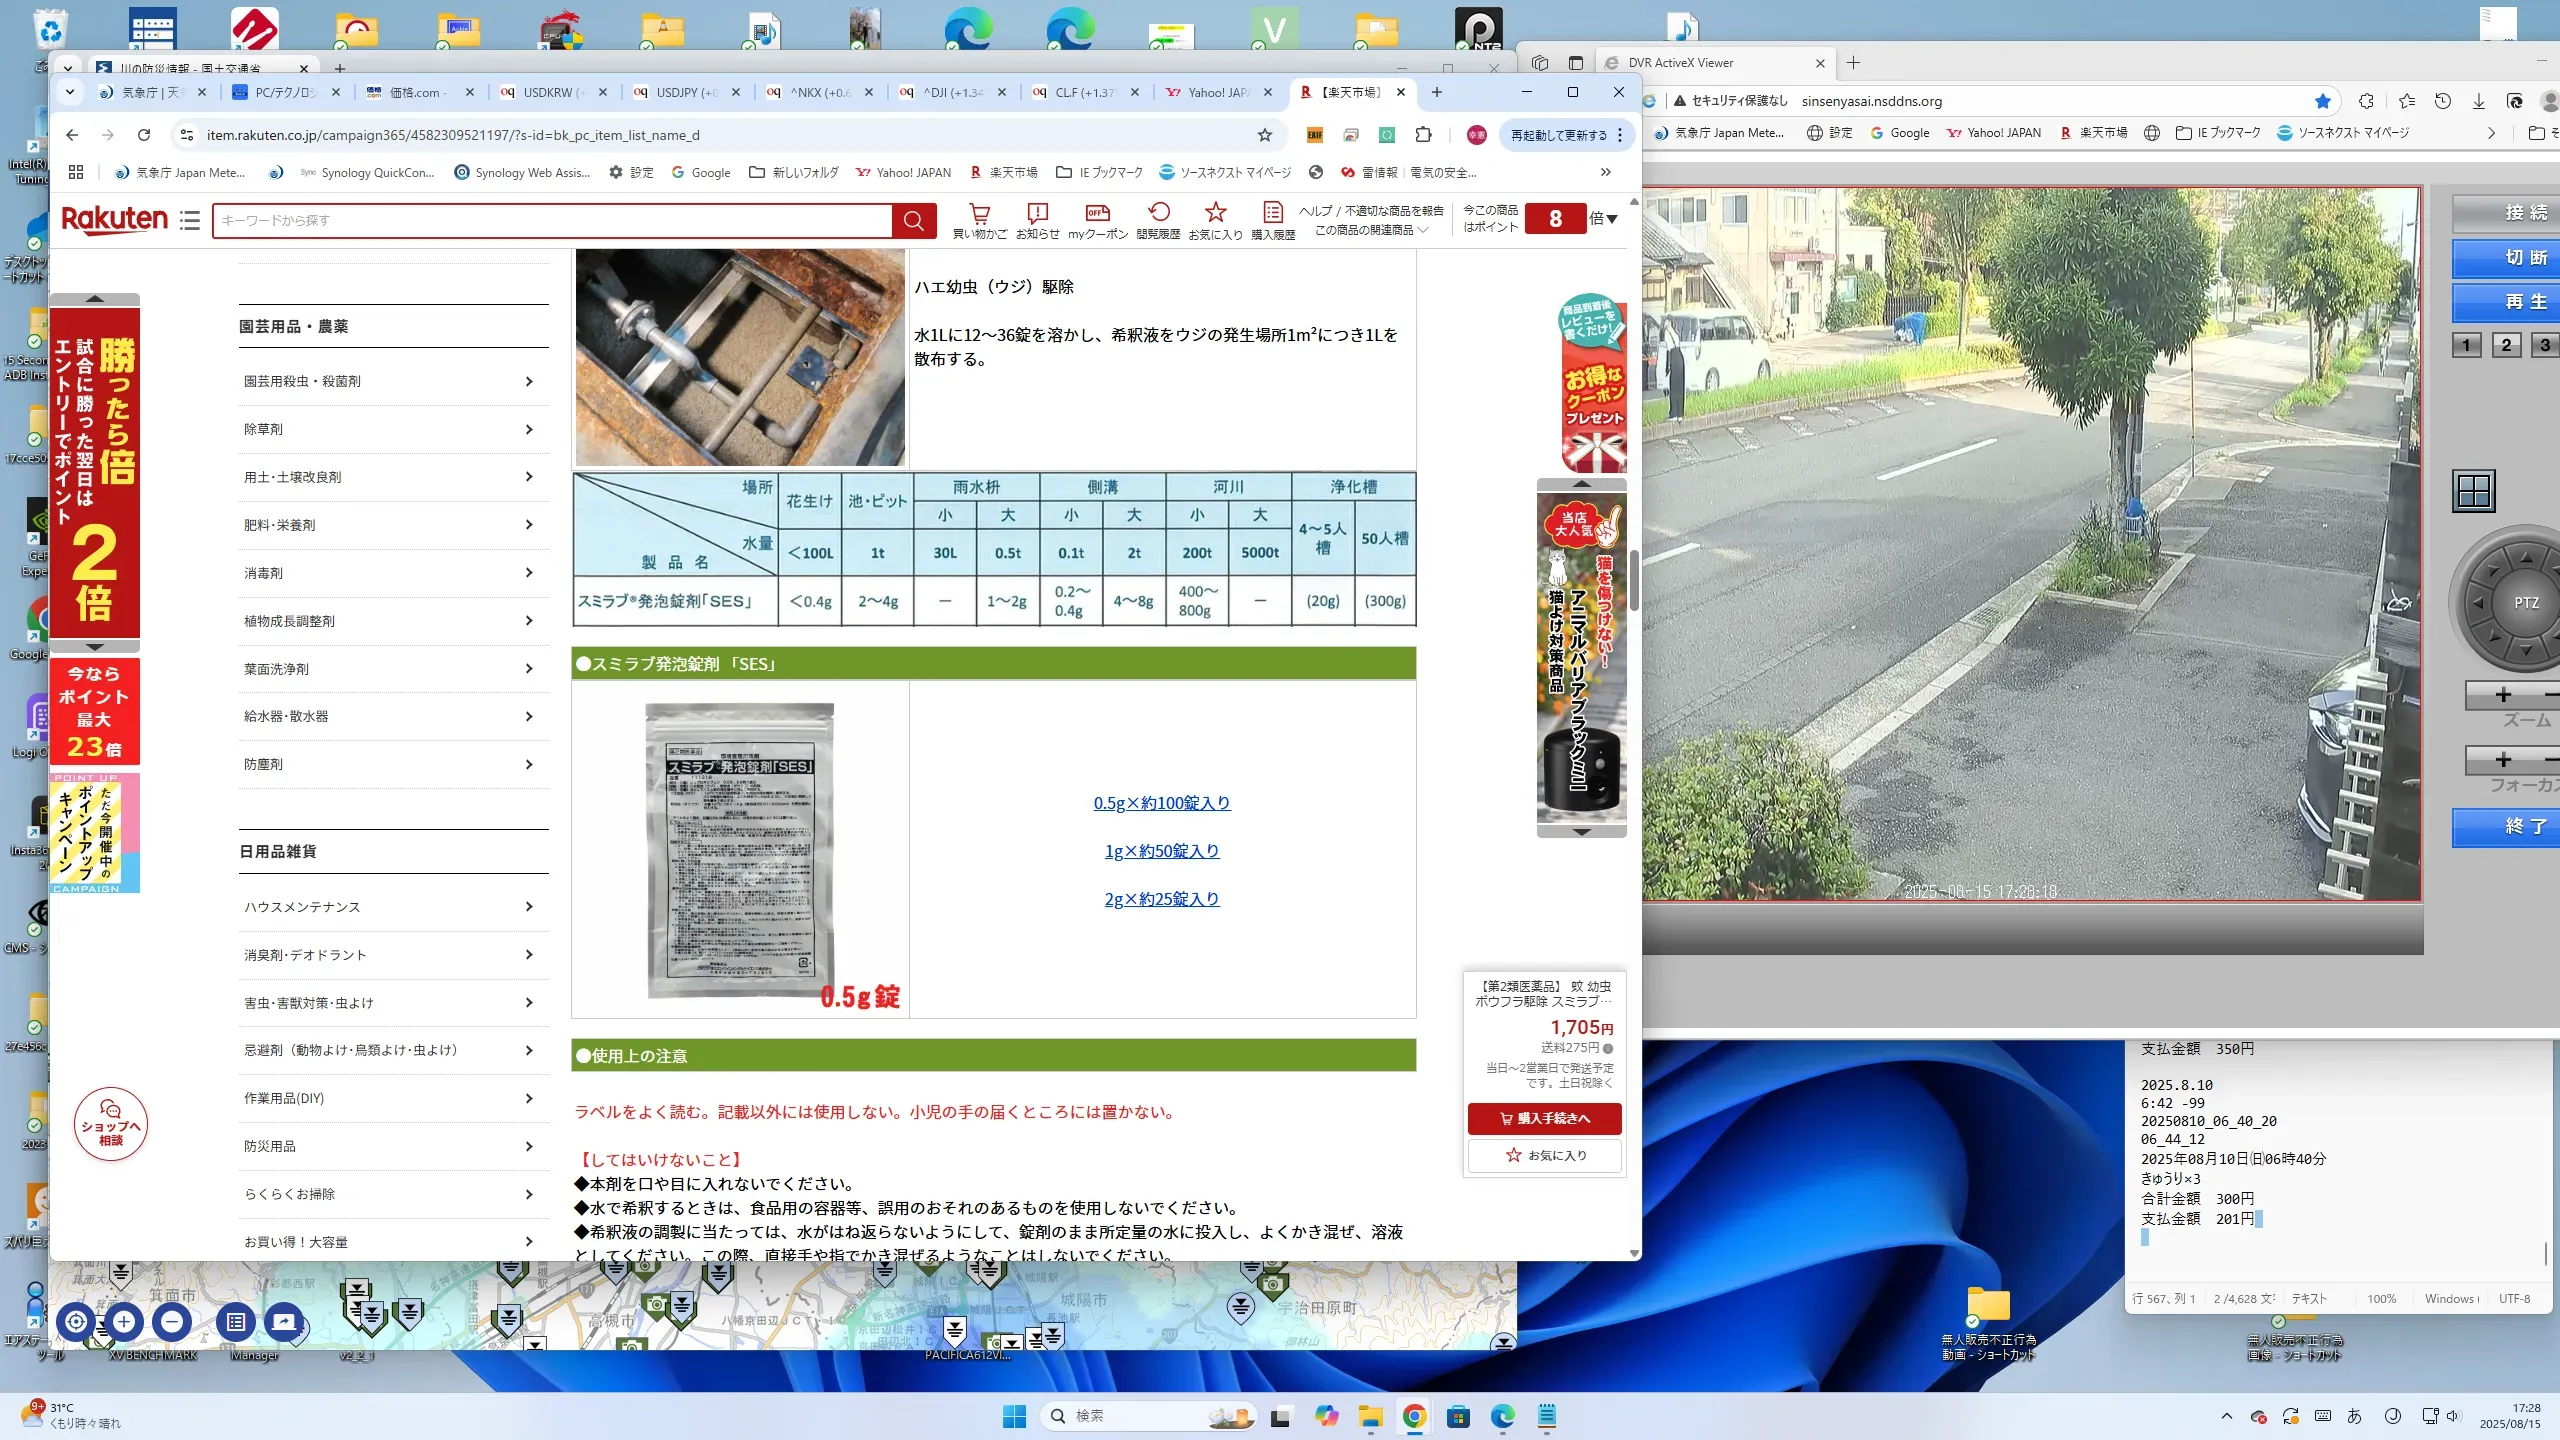This screenshot has height=1440, width=2560.
Task: Select camera channel 2 button
Action: click(2506, 346)
